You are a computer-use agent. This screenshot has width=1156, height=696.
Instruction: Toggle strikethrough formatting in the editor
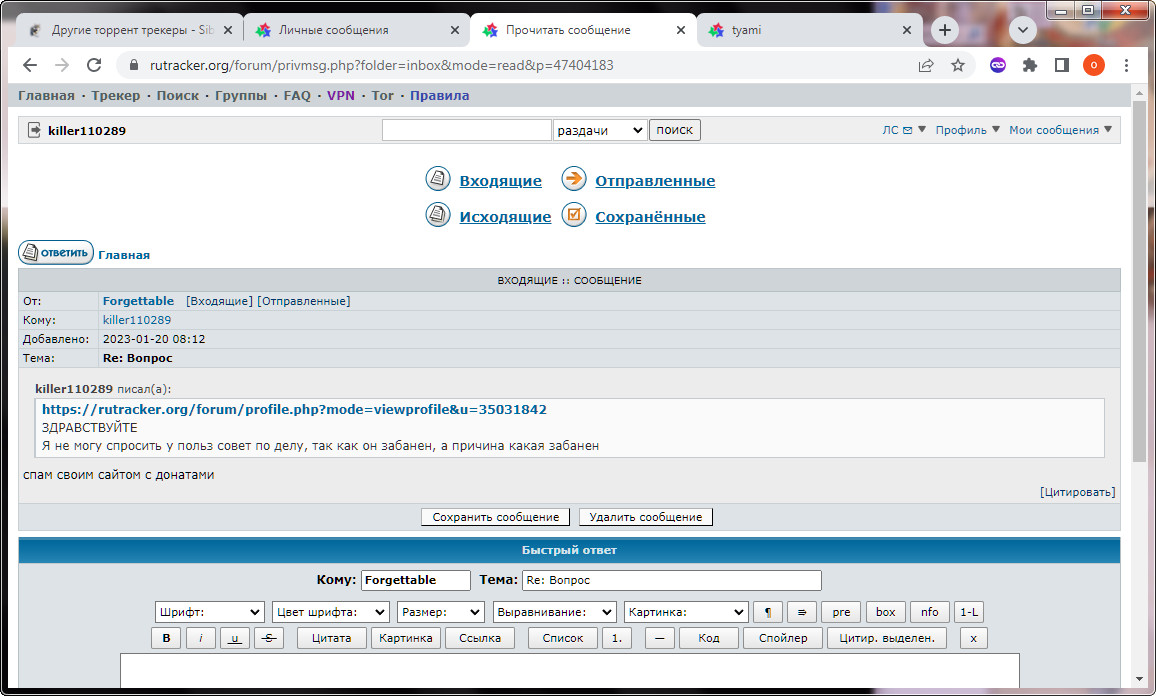[269, 638]
